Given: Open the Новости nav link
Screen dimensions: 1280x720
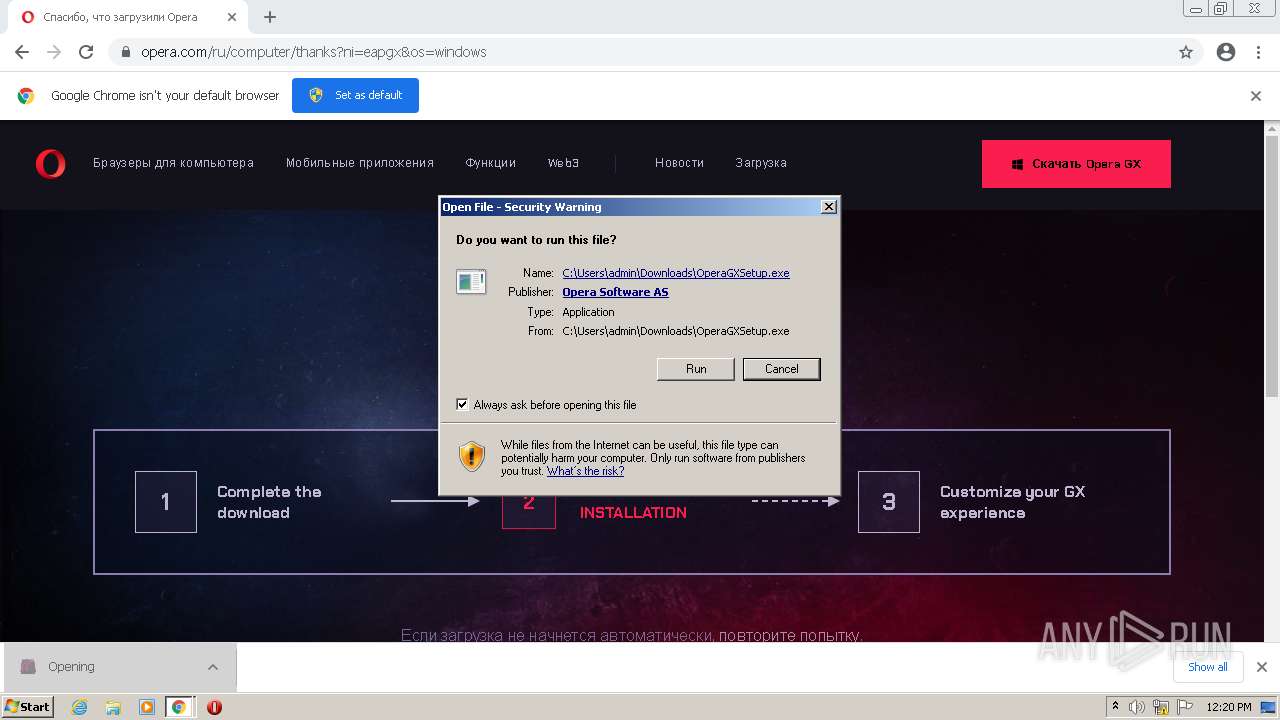Looking at the screenshot, I should [x=679, y=163].
